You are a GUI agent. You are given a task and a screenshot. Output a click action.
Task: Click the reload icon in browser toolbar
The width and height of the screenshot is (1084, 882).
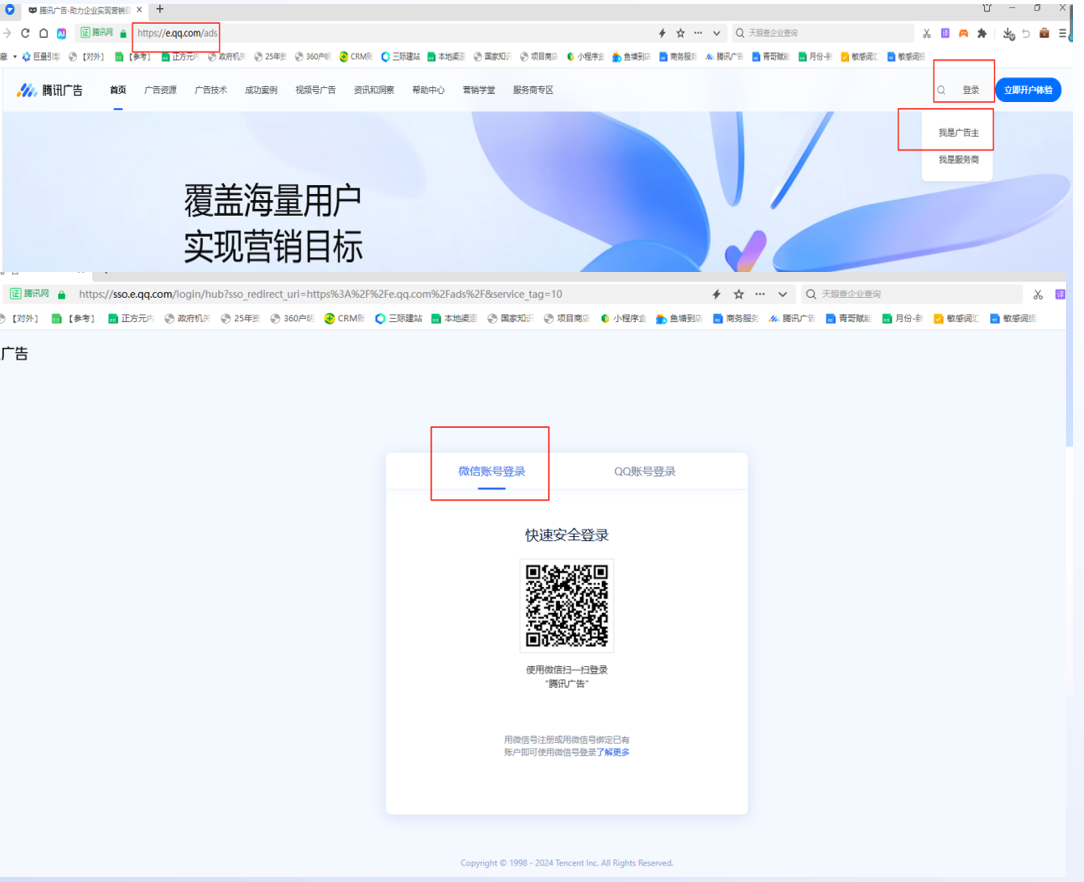coord(25,33)
